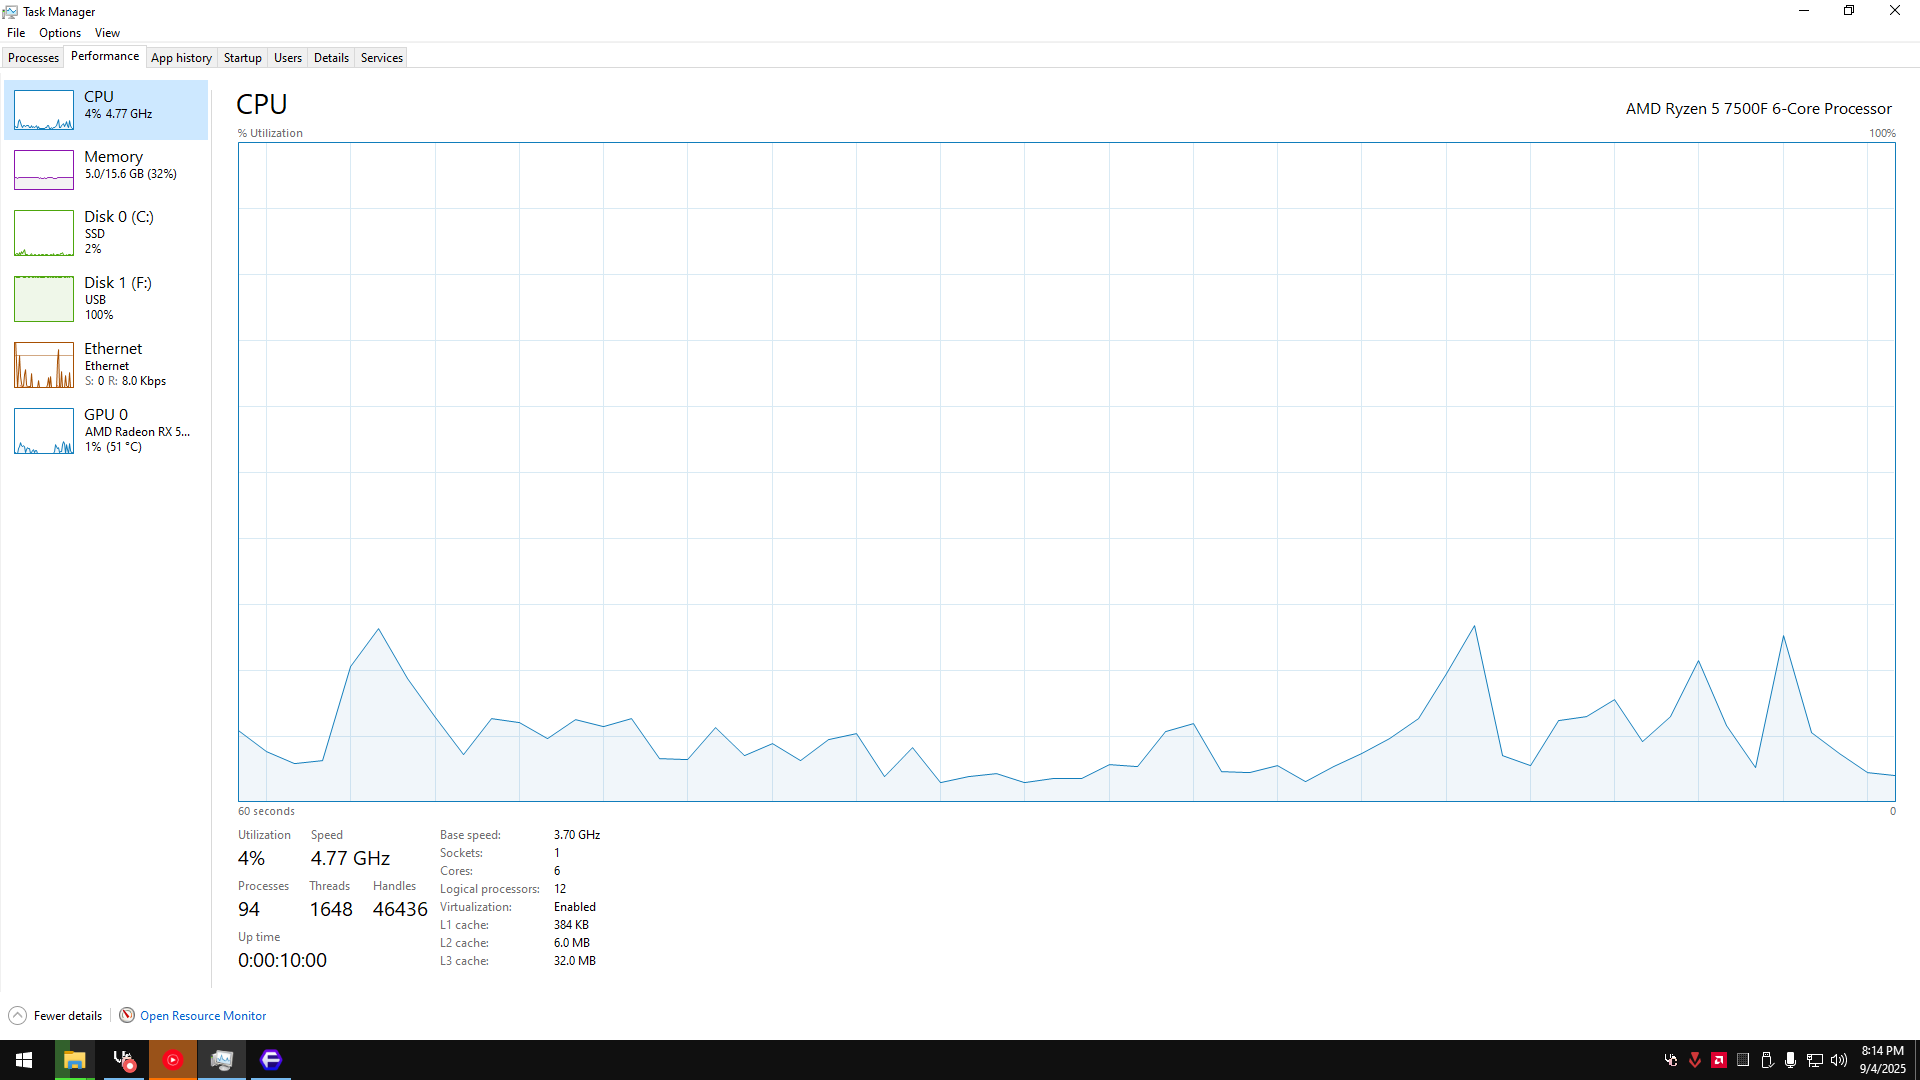This screenshot has width=1920, height=1080.
Task: Restore down the Task Manager window
Action: click(1849, 11)
